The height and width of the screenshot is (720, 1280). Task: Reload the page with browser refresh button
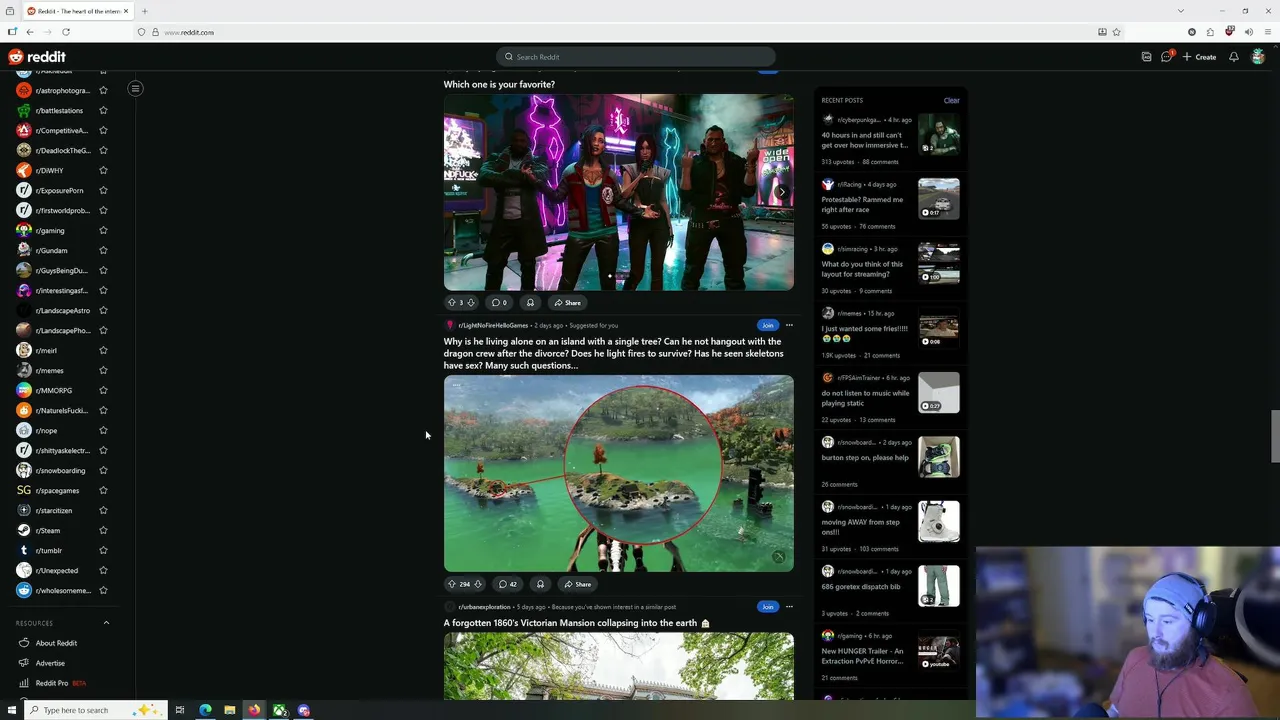66,32
